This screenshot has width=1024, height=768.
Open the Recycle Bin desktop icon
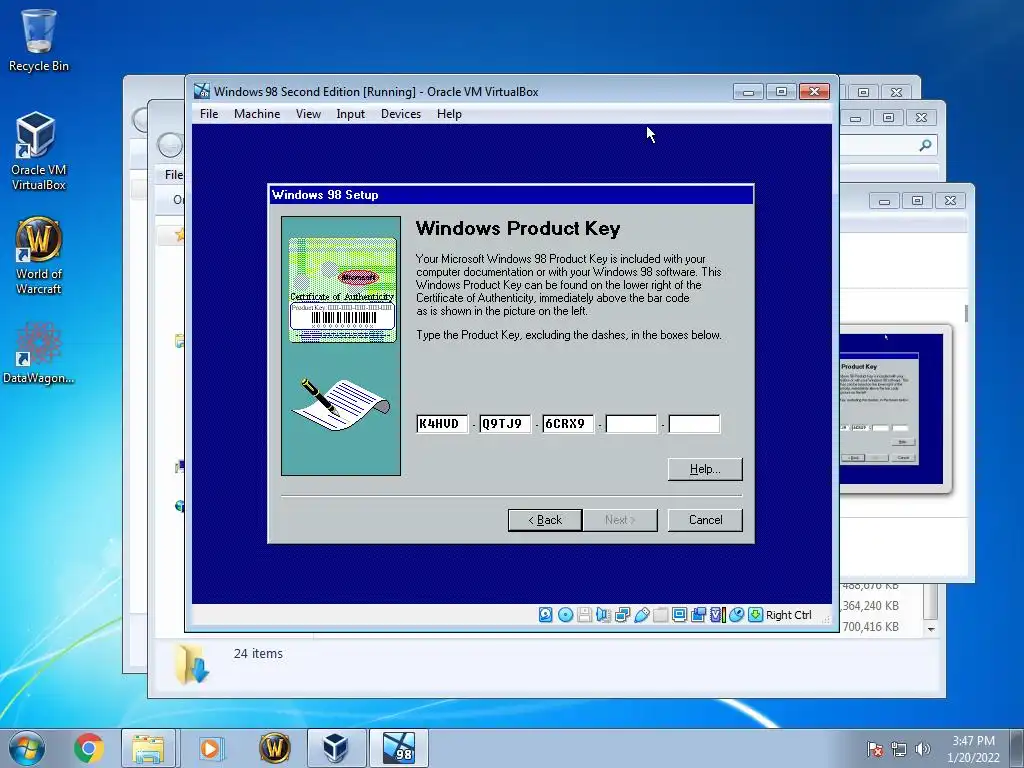(x=39, y=40)
